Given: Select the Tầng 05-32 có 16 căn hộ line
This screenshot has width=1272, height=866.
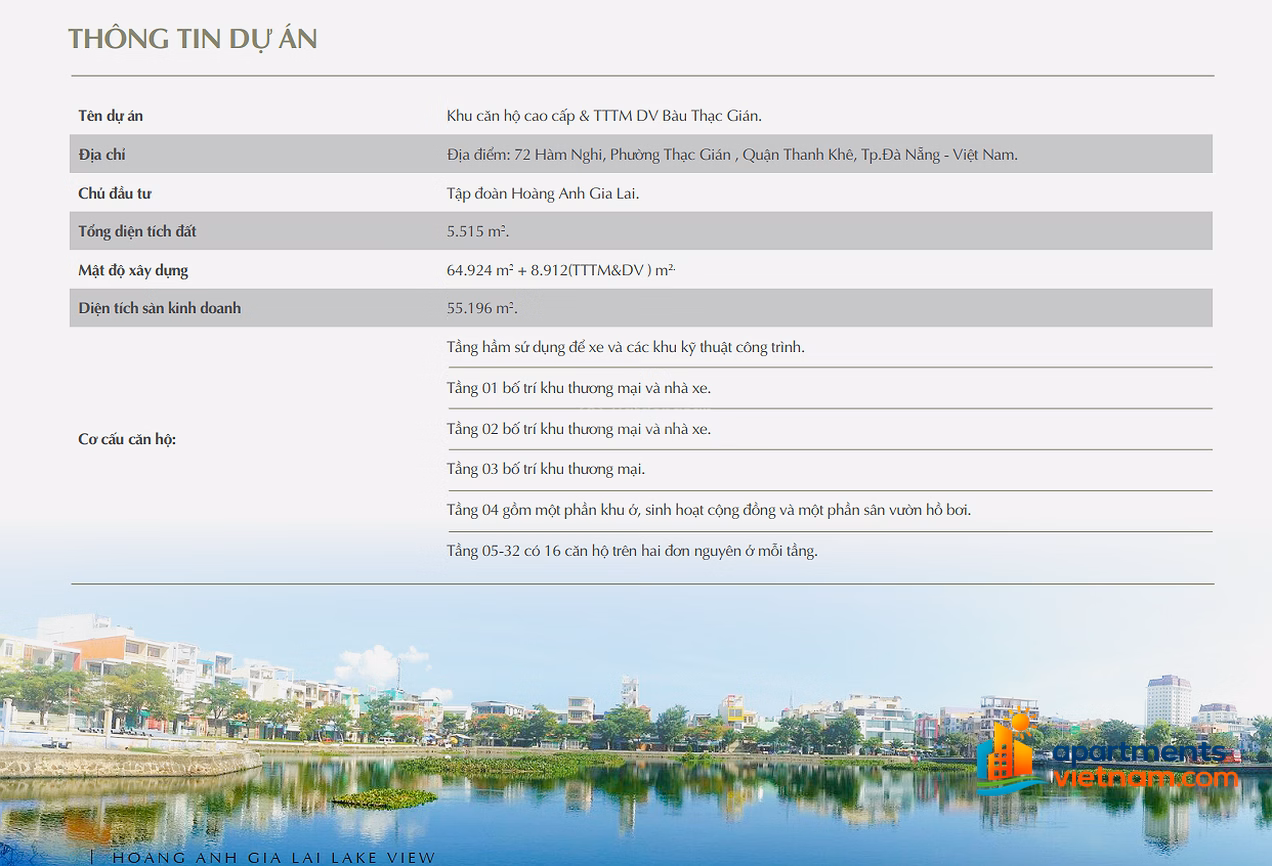Looking at the screenshot, I should click(x=632, y=551).
